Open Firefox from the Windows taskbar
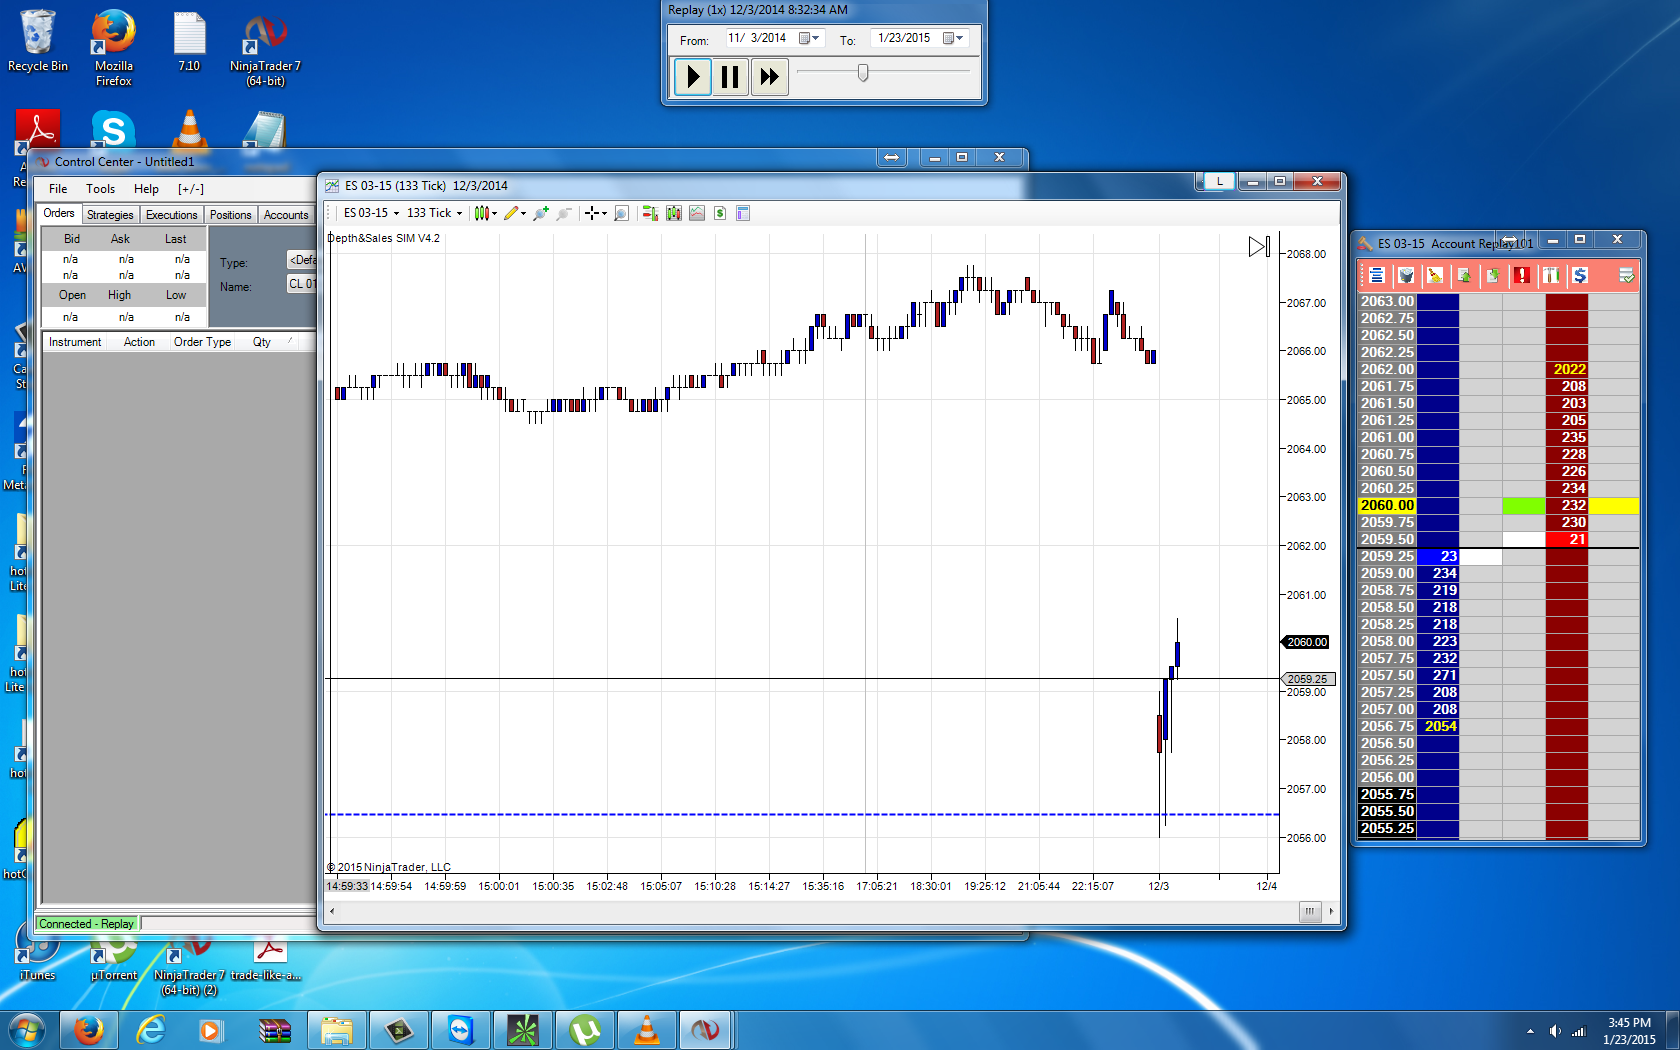This screenshot has height=1050, width=1680. tap(89, 1029)
